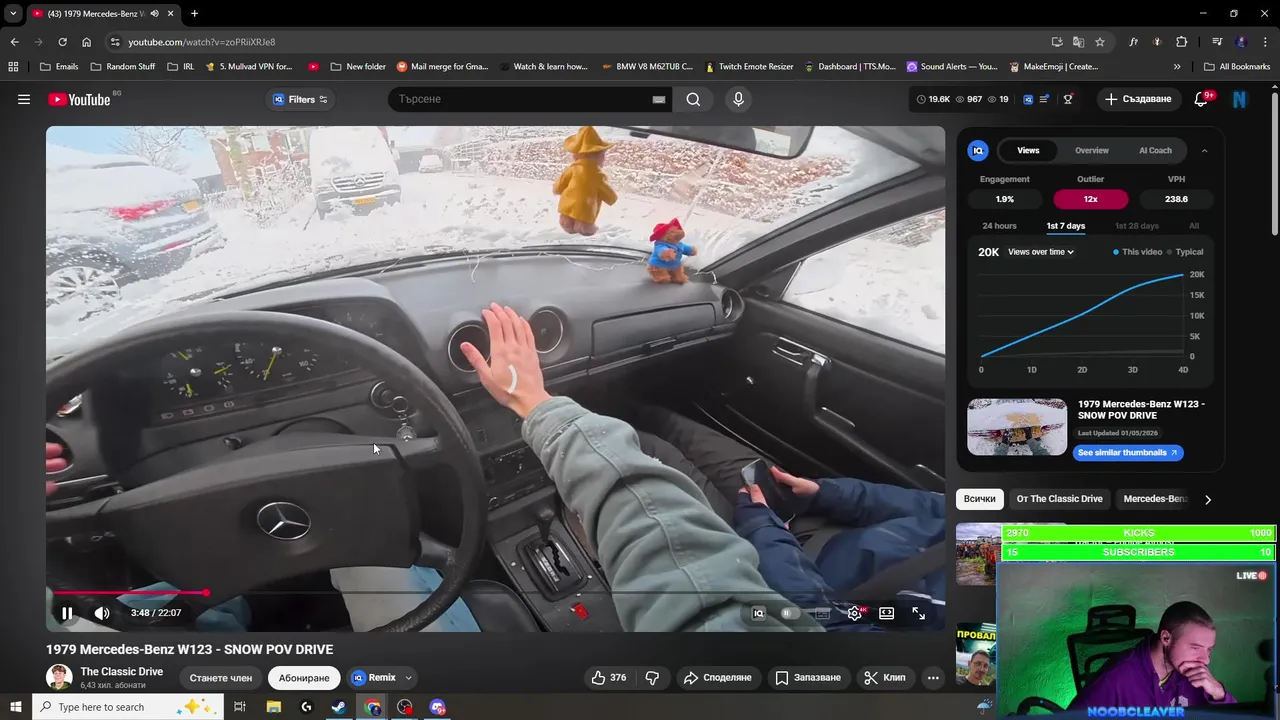The image size is (1280, 720).
Task: Open File Explorer in the taskbar
Action: tap(274, 707)
